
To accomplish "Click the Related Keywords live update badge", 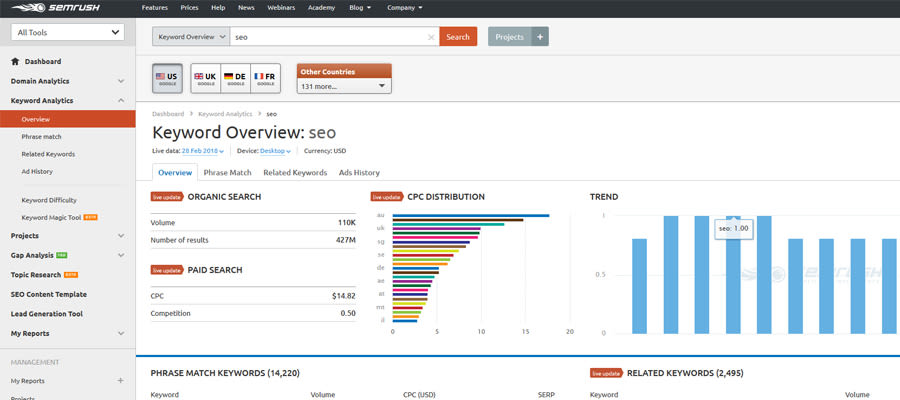I will tap(606, 373).
